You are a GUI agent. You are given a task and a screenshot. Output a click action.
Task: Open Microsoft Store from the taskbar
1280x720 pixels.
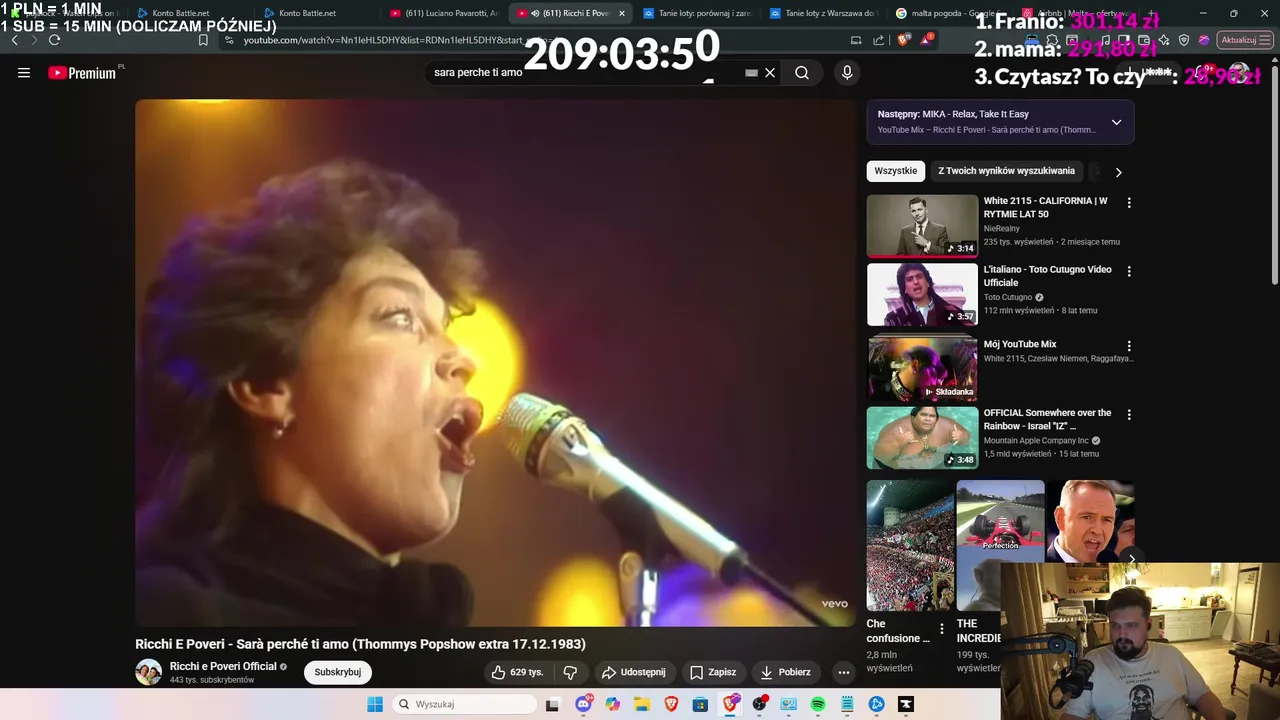click(700, 704)
